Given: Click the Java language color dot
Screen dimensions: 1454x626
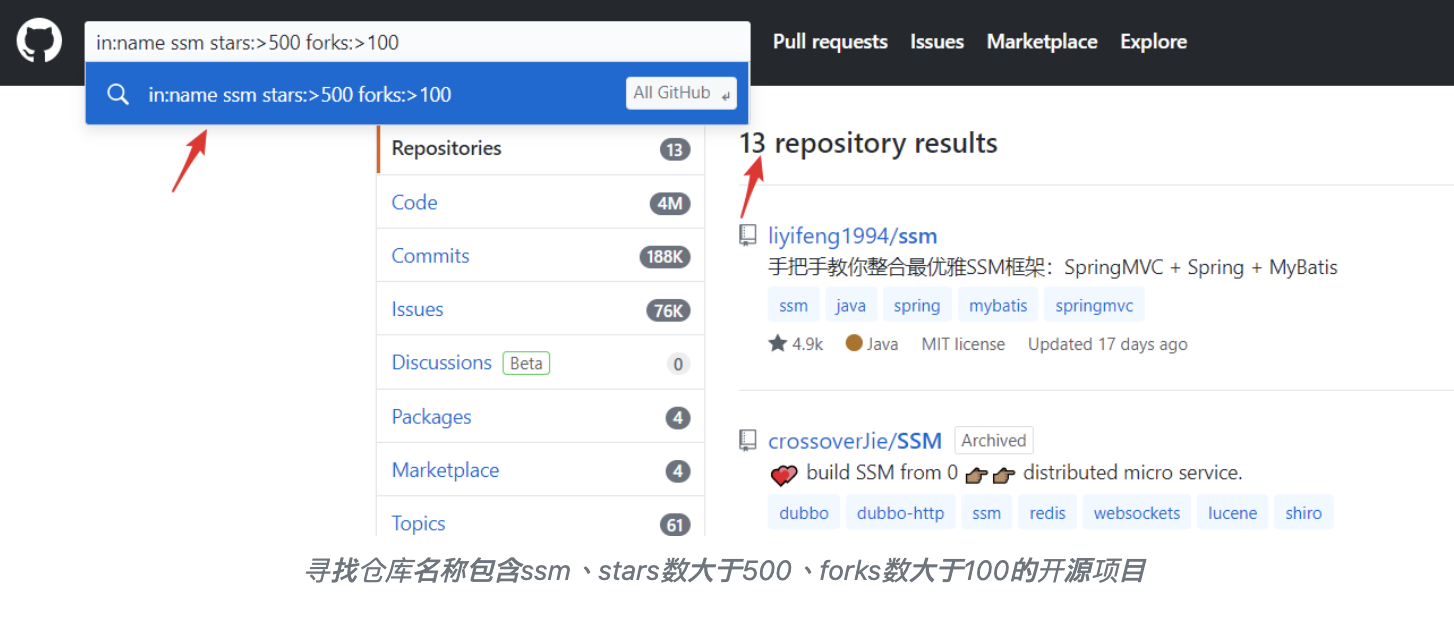Looking at the screenshot, I should [x=854, y=343].
